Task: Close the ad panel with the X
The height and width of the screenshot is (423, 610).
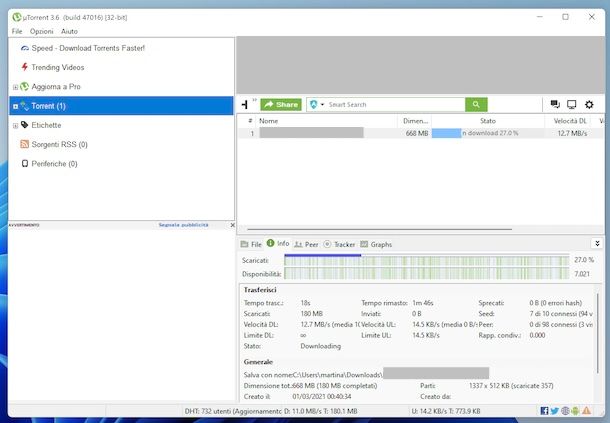Action: [x=232, y=225]
